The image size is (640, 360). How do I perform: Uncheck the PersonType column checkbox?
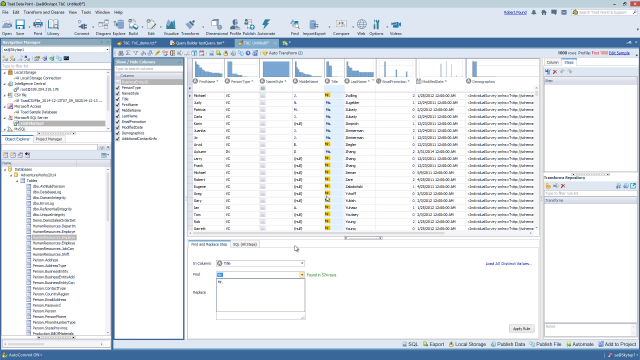click(118, 88)
